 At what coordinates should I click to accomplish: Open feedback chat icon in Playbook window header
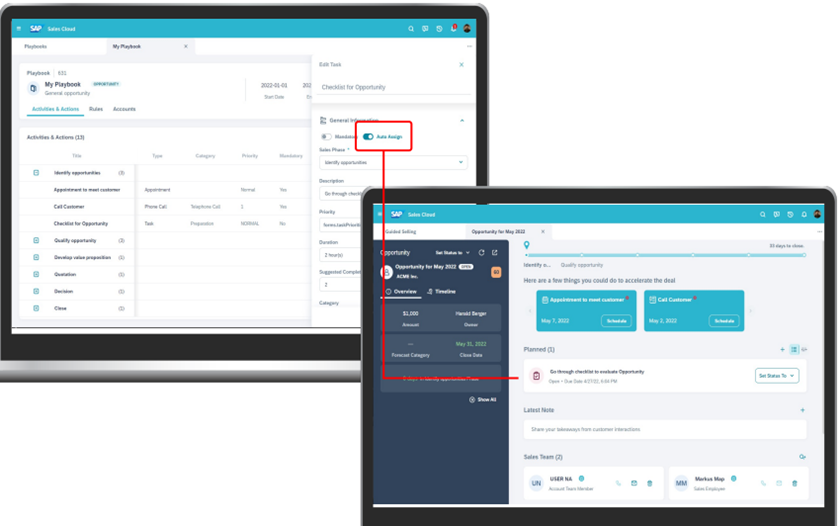425,29
